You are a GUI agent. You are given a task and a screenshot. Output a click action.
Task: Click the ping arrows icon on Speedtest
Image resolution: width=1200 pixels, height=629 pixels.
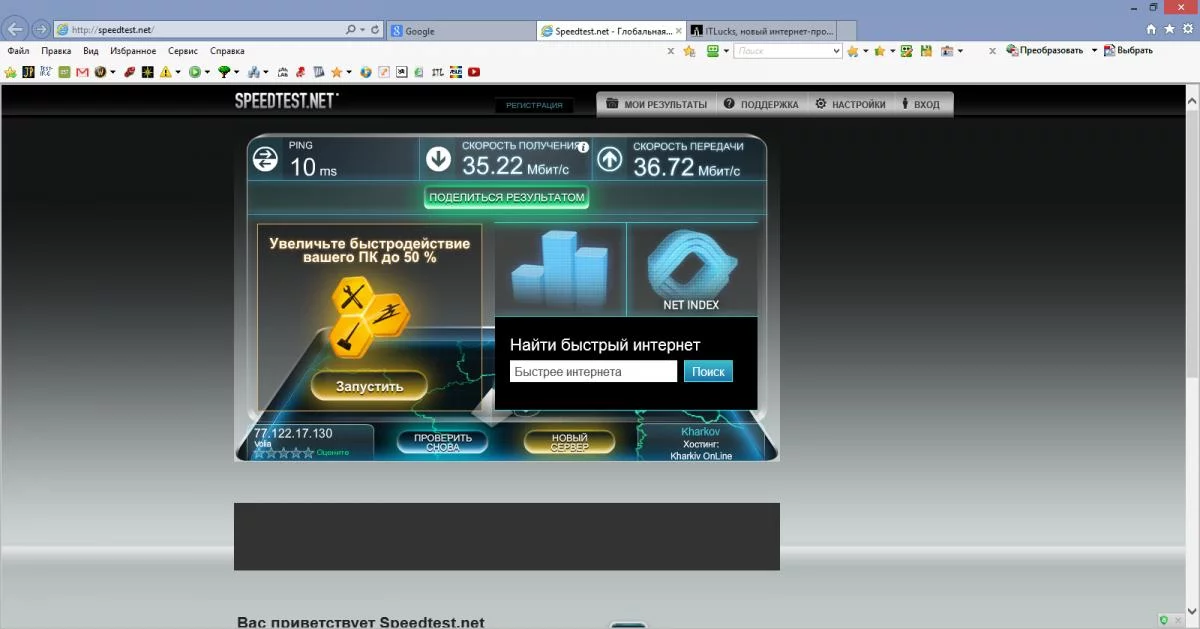[265, 158]
